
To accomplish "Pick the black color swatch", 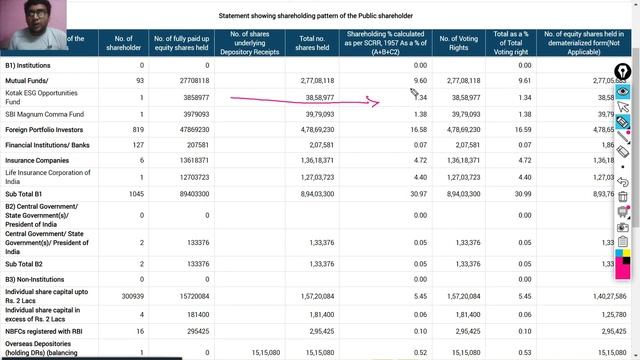I will tap(627, 261).
